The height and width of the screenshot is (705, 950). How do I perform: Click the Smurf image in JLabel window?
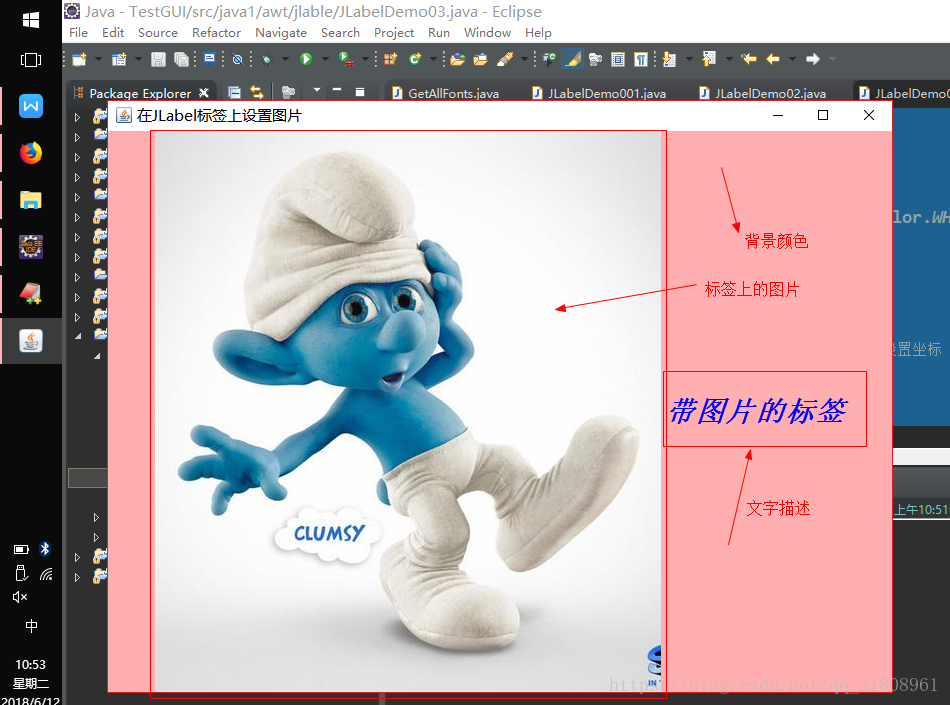pos(408,412)
